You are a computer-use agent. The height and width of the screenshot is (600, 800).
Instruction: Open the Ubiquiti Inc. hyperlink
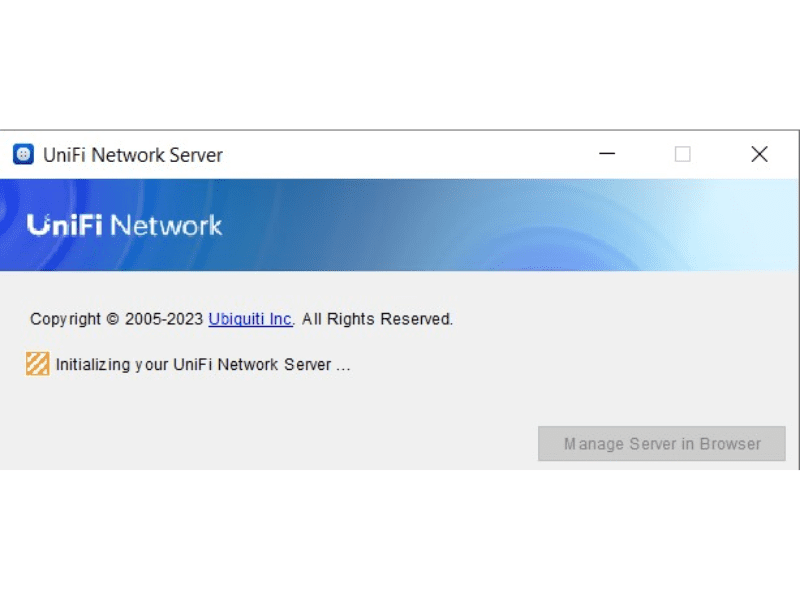(x=250, y=319)
